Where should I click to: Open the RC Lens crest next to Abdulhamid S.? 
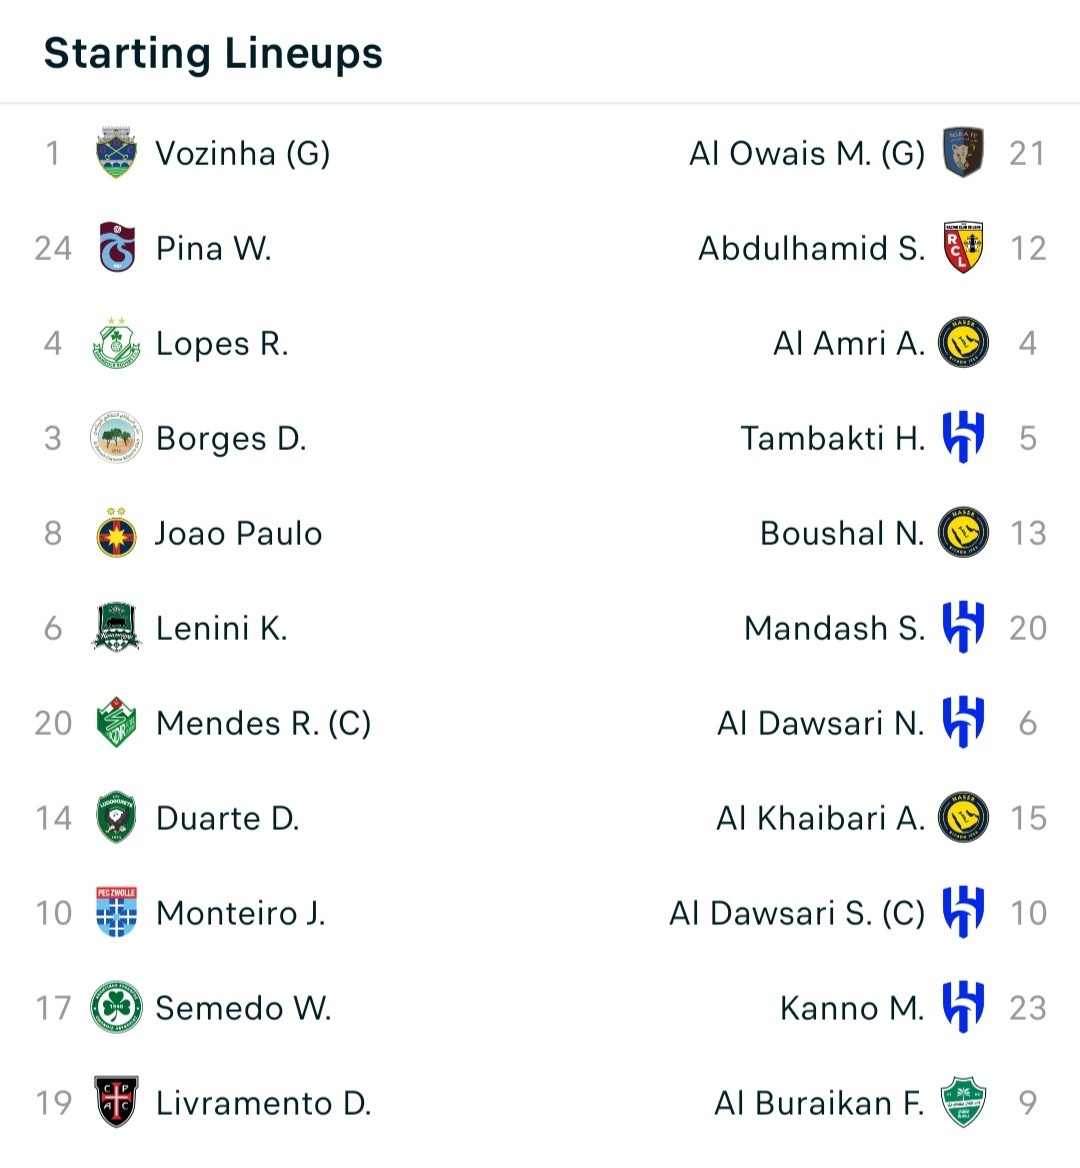click(963, 247)
